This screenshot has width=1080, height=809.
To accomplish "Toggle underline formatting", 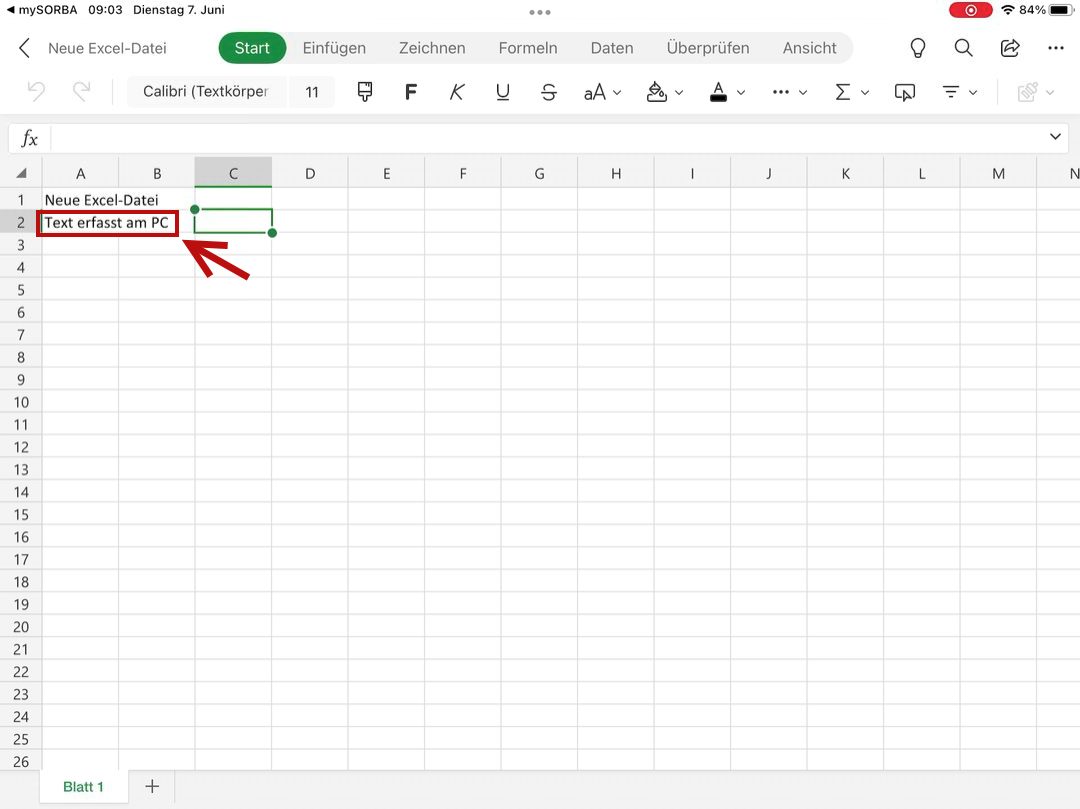I will pos(503,92).
